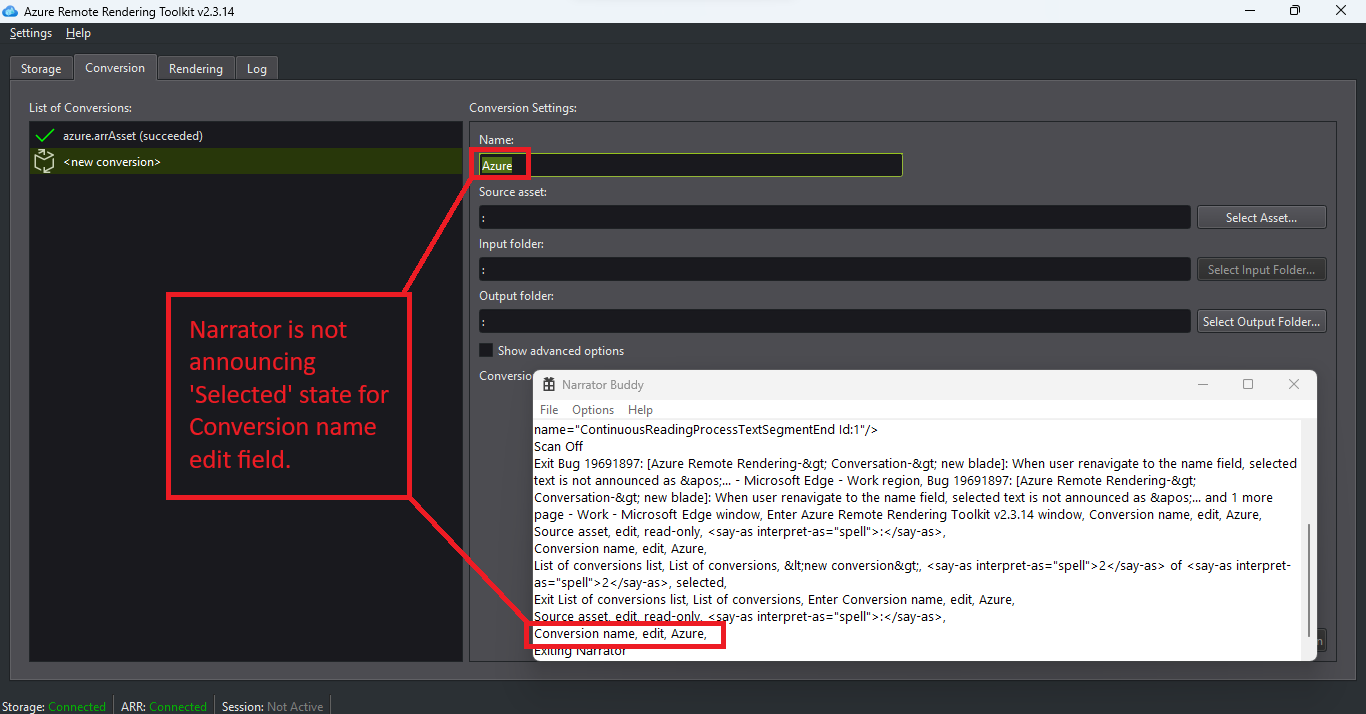Click the new conversion cube icon

pyautogui.click(x=44, y=161)
